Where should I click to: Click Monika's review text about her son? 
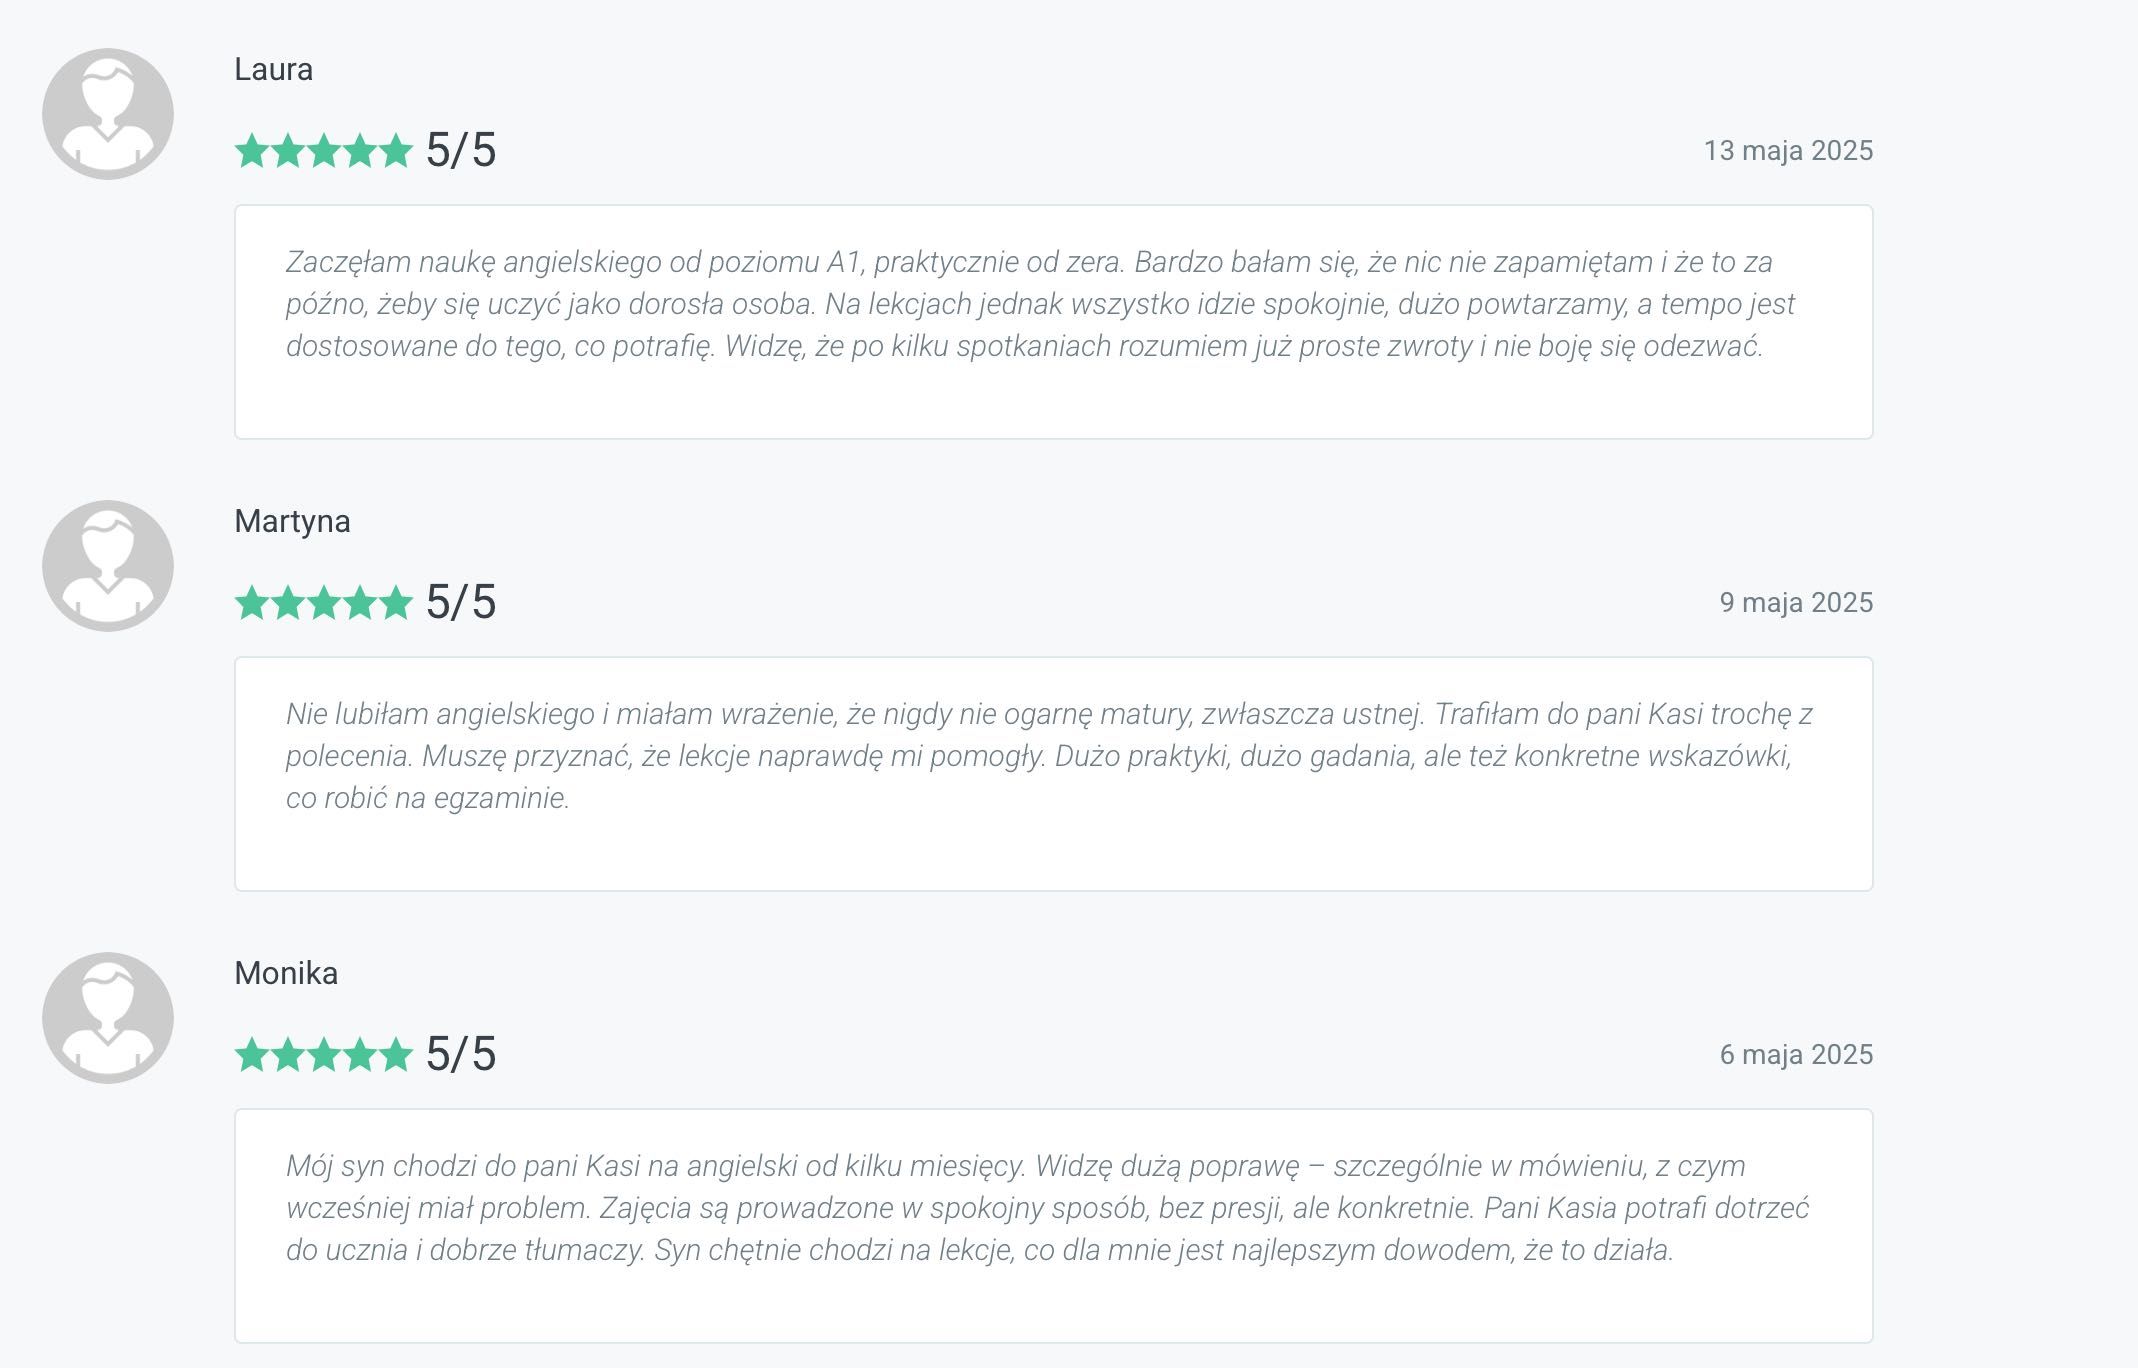(1047, 1208)
